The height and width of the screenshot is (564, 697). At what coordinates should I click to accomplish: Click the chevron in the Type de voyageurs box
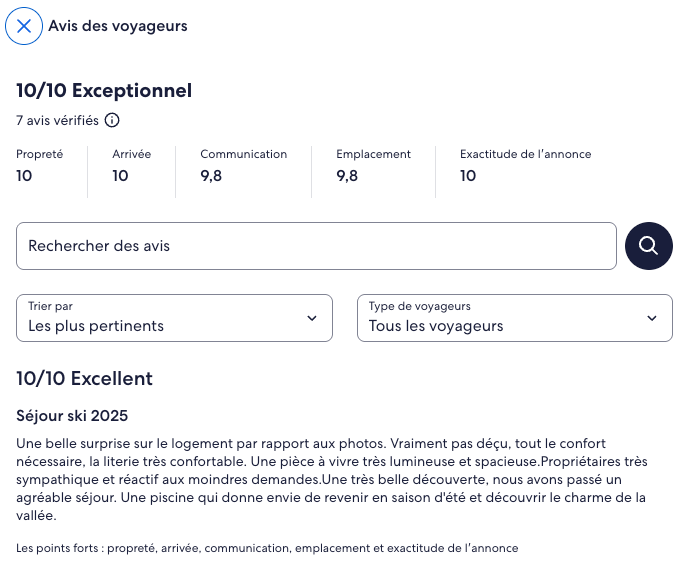pos(652,318)
